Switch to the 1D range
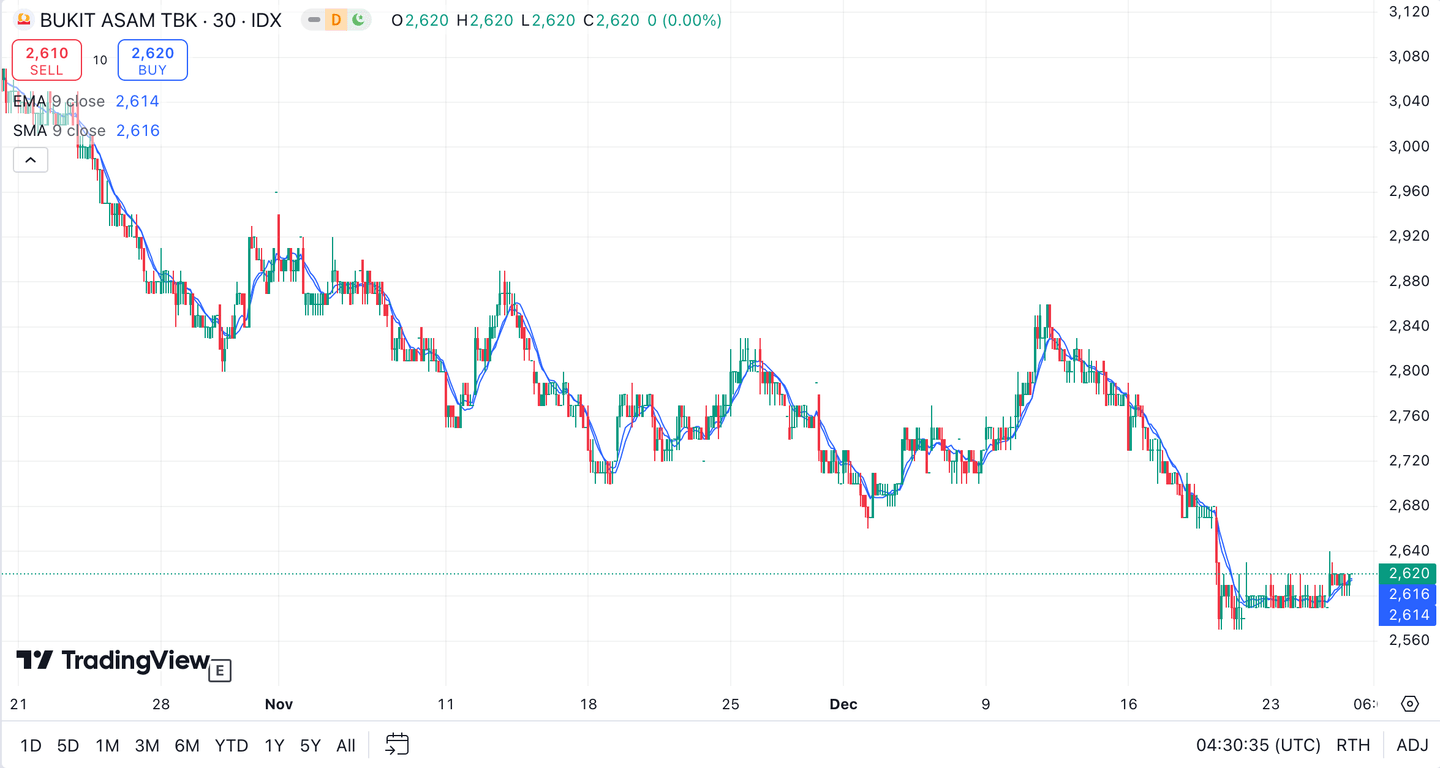Image resolution: width=1440 pixels, height=768 pixels. click(x=30, y=745)
